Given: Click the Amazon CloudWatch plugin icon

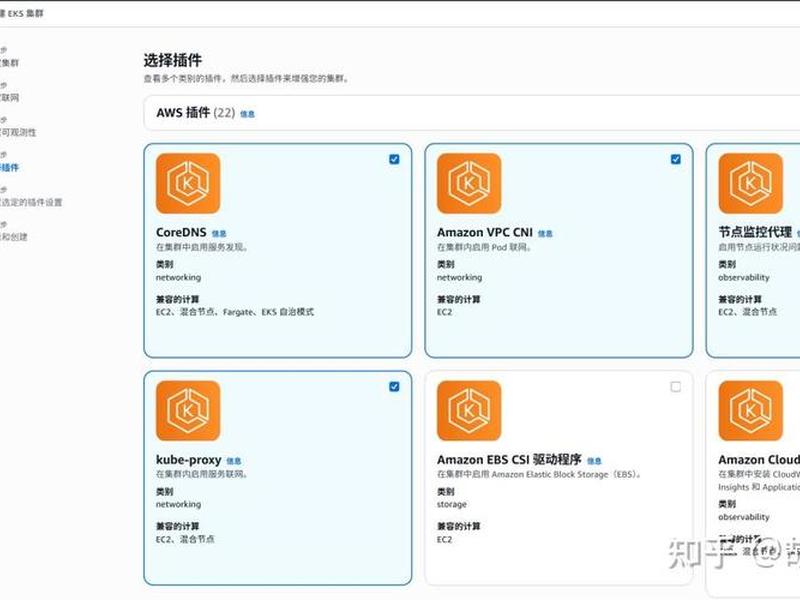Looking at the screenshot, I should tap(750, 410).
